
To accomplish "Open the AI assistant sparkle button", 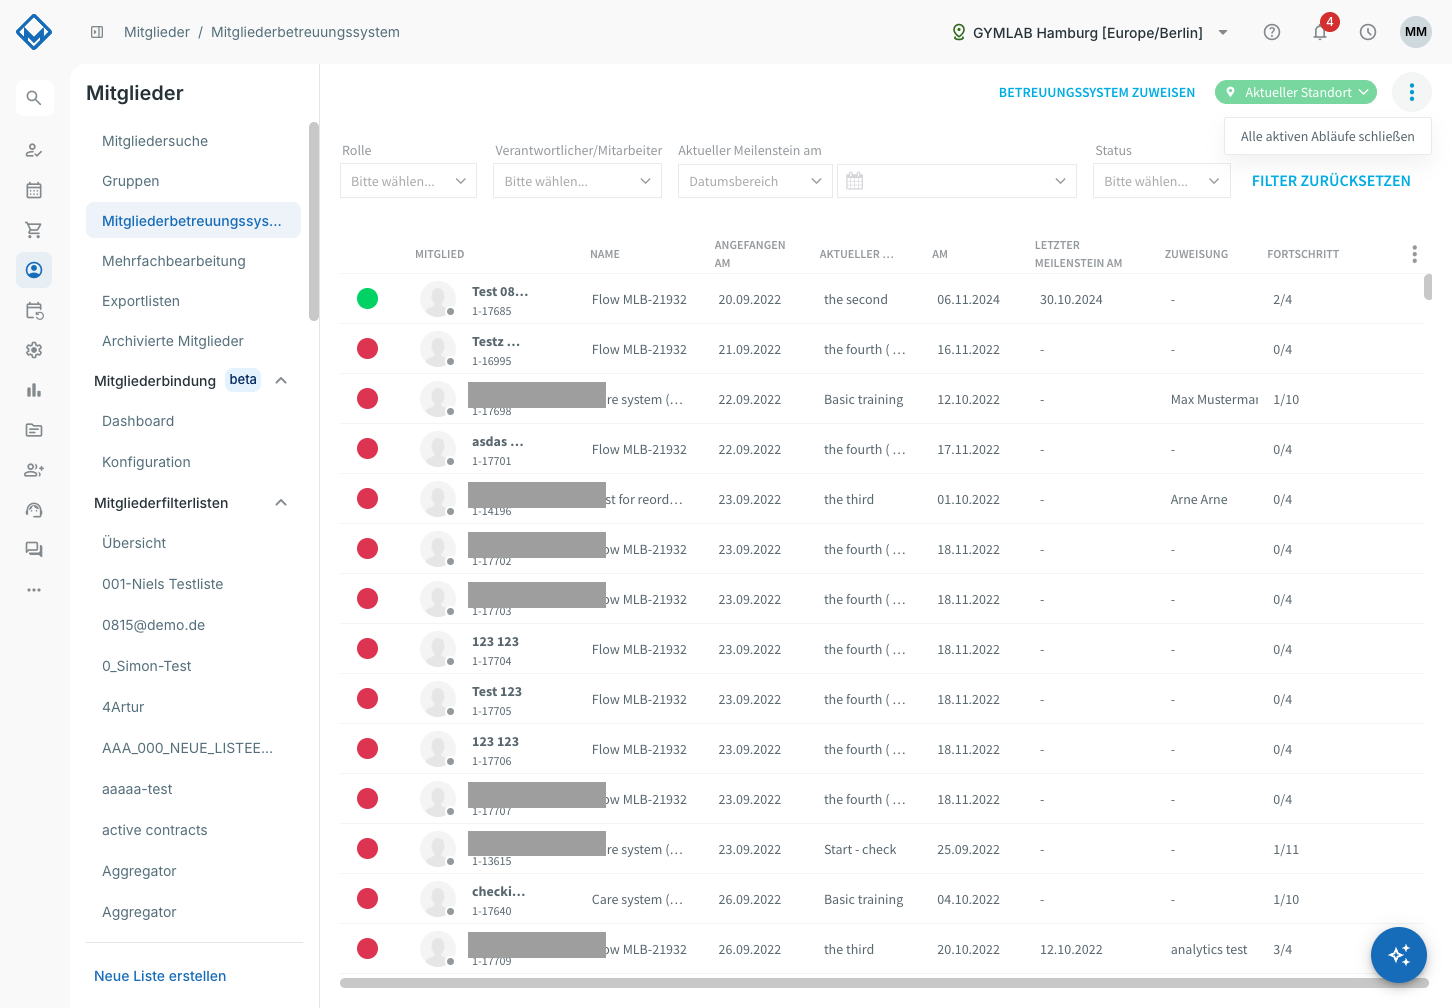I will [x=1399, y=955].
